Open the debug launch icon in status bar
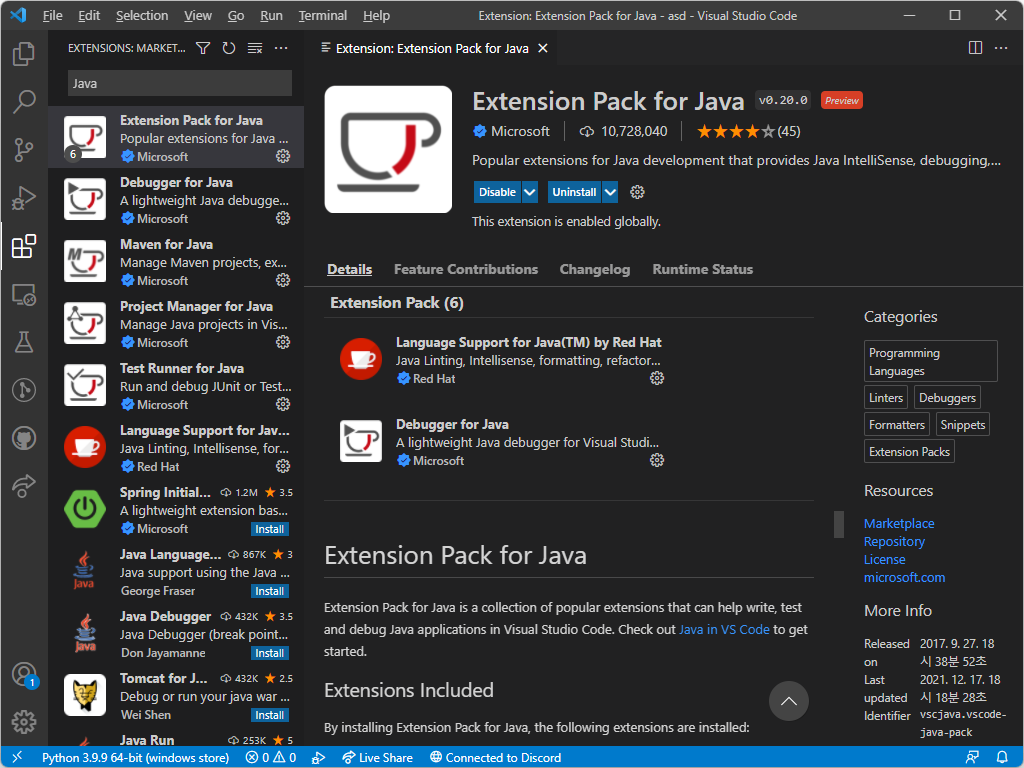The width and height of the screenshot is (1024, 768). pyautogui.click(x=319, y=758)
